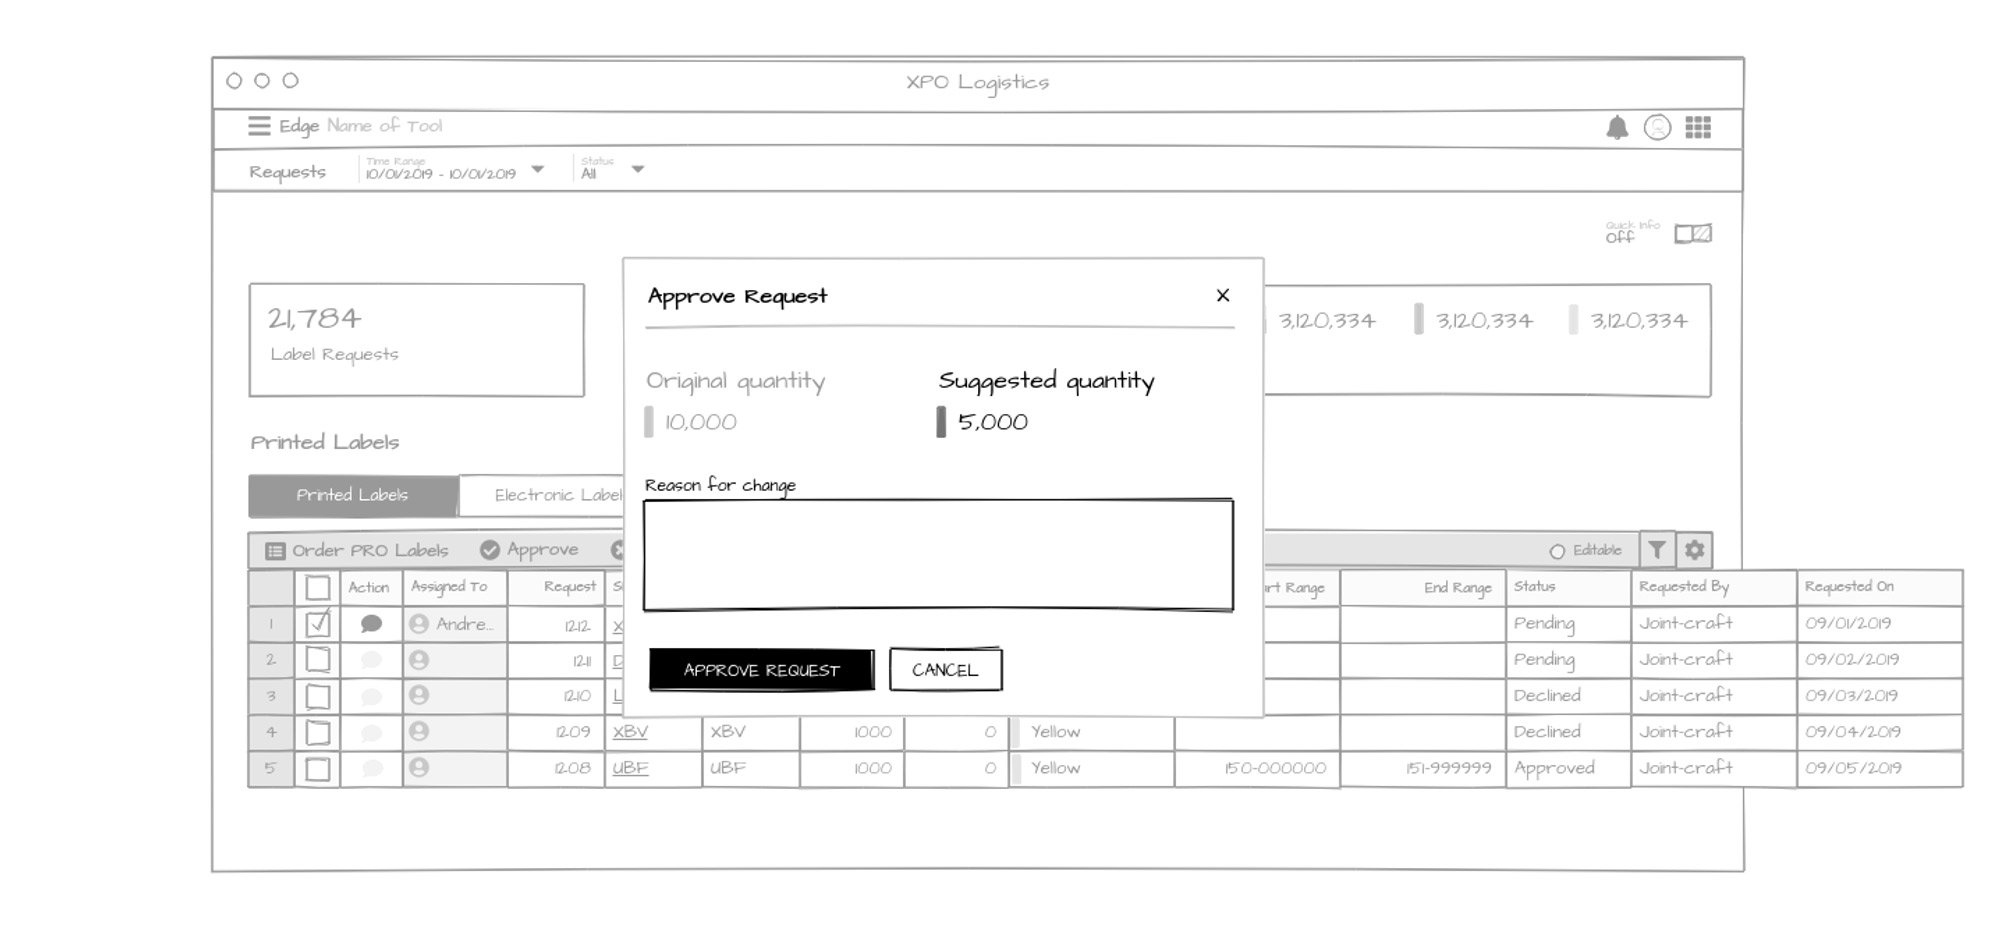Open the hamburger navigation menu

[259, 126]
